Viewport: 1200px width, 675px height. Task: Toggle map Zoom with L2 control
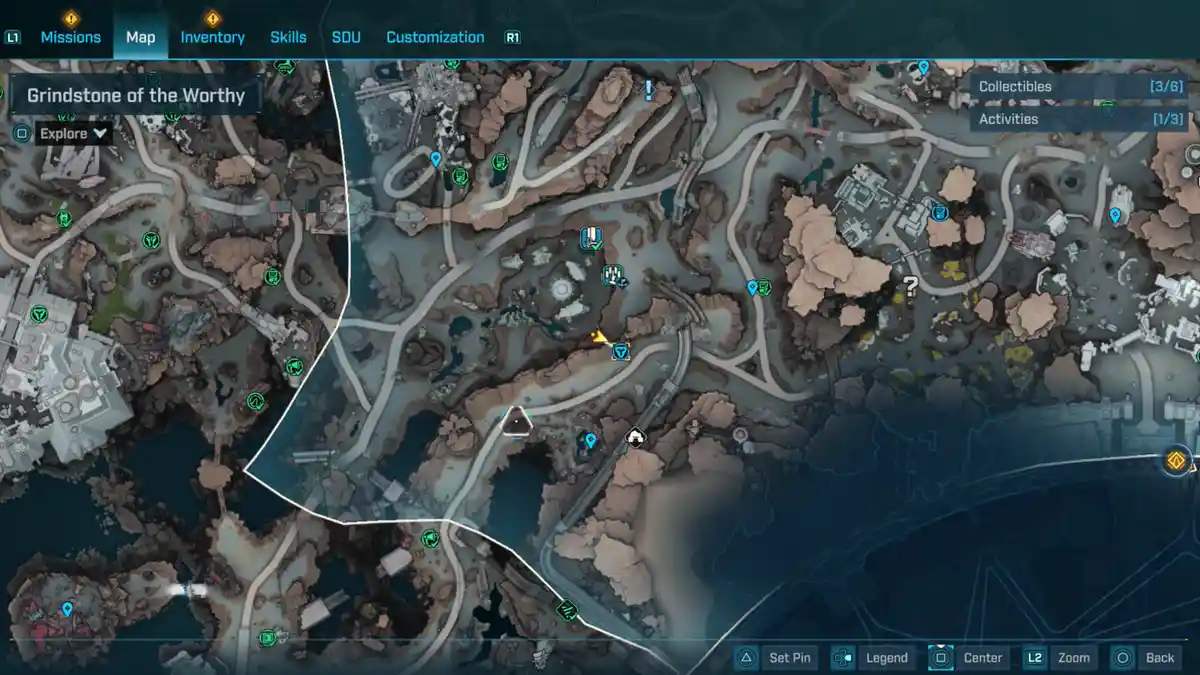click(1034, 657)
